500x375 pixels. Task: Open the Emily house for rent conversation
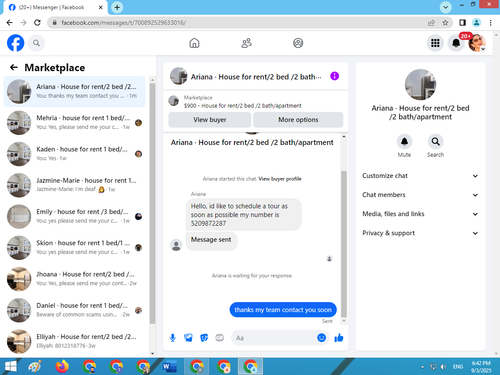coord(74,216)
